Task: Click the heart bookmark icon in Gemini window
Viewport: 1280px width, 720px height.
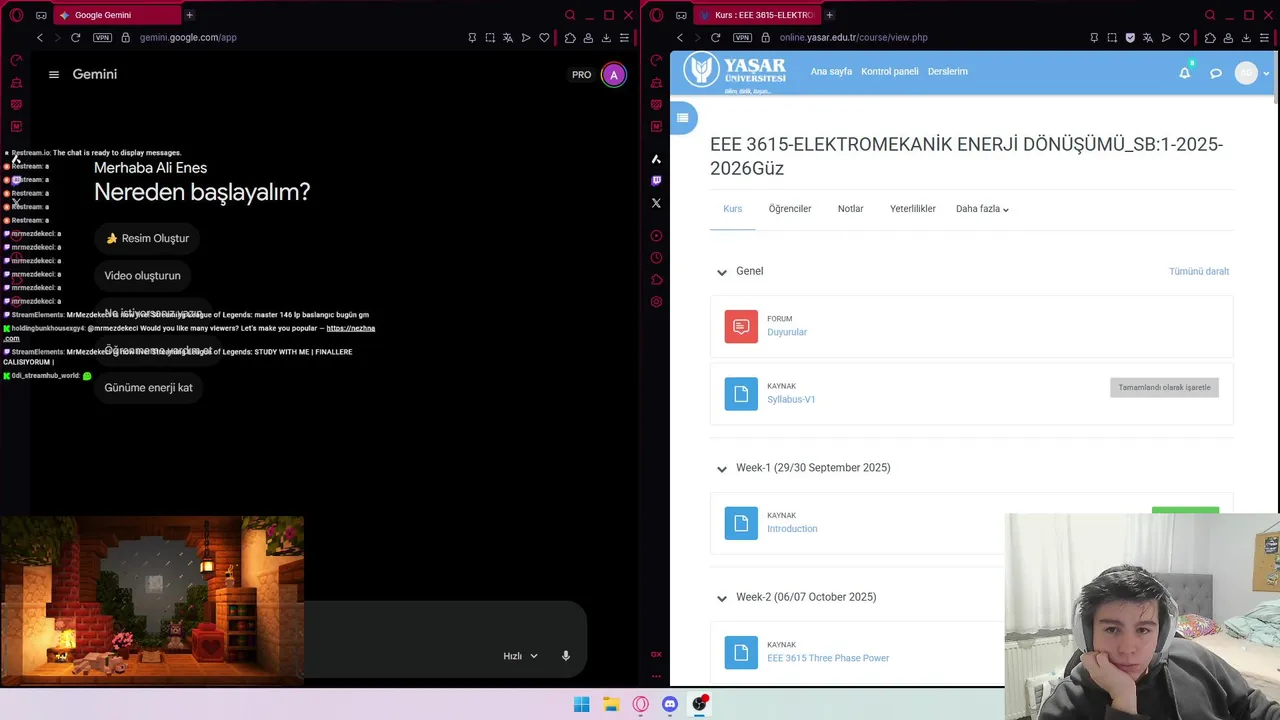Action: [544, 37]
